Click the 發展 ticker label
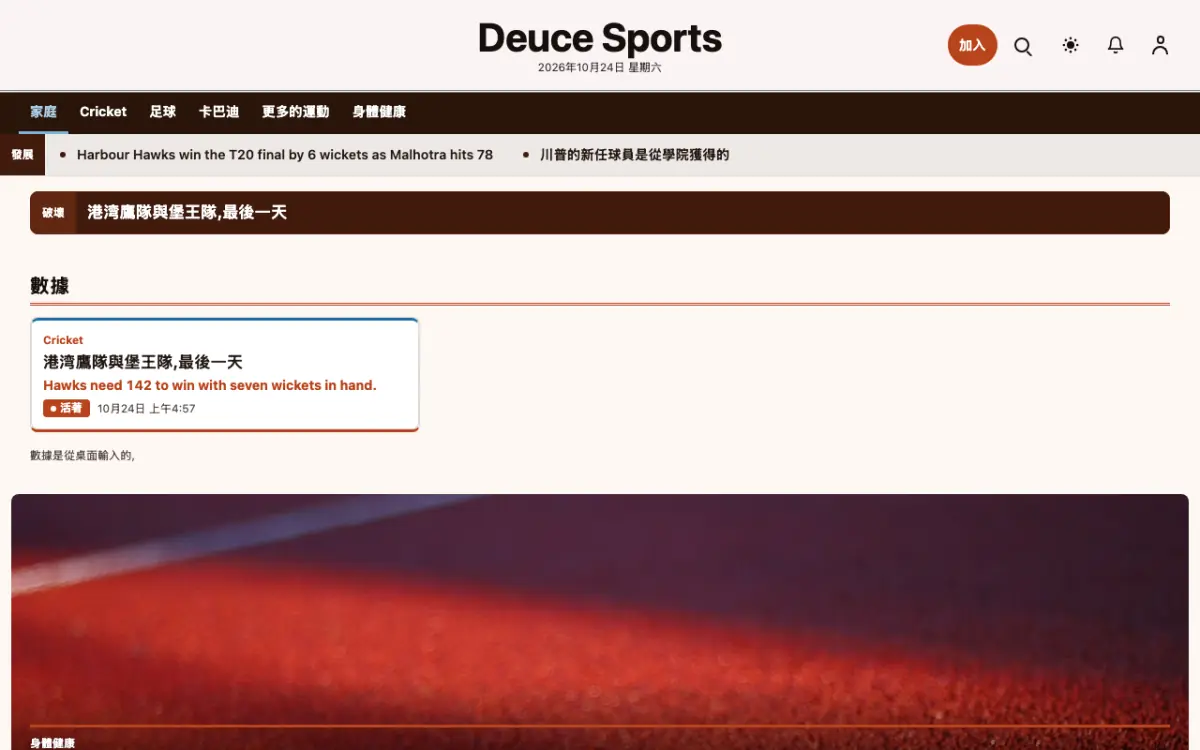This screenshot has height=750, width=1200. coord(22,155)
